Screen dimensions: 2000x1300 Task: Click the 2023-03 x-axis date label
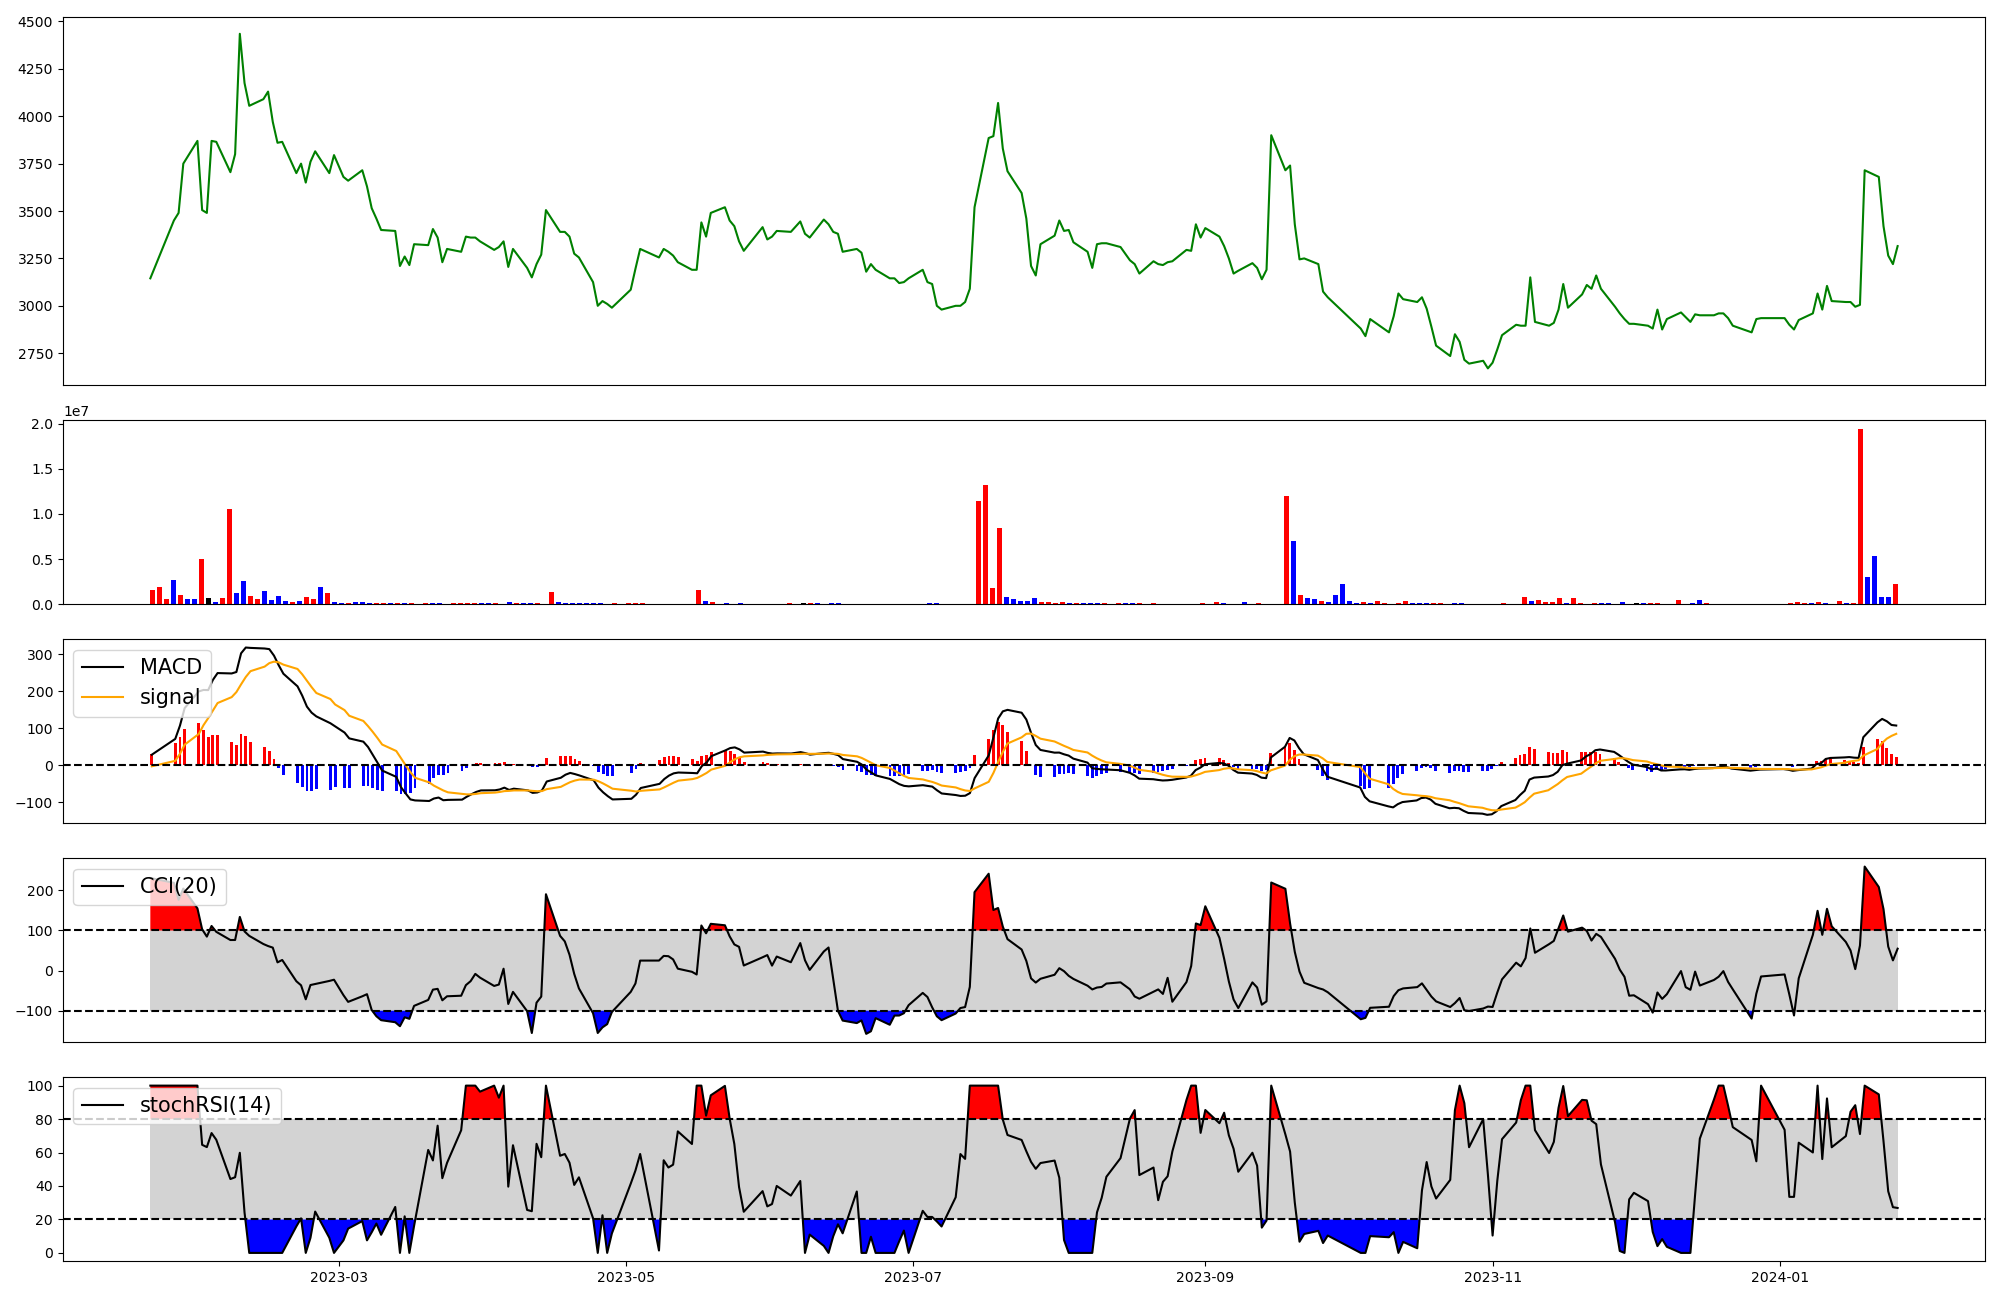tap(339, 1277)
